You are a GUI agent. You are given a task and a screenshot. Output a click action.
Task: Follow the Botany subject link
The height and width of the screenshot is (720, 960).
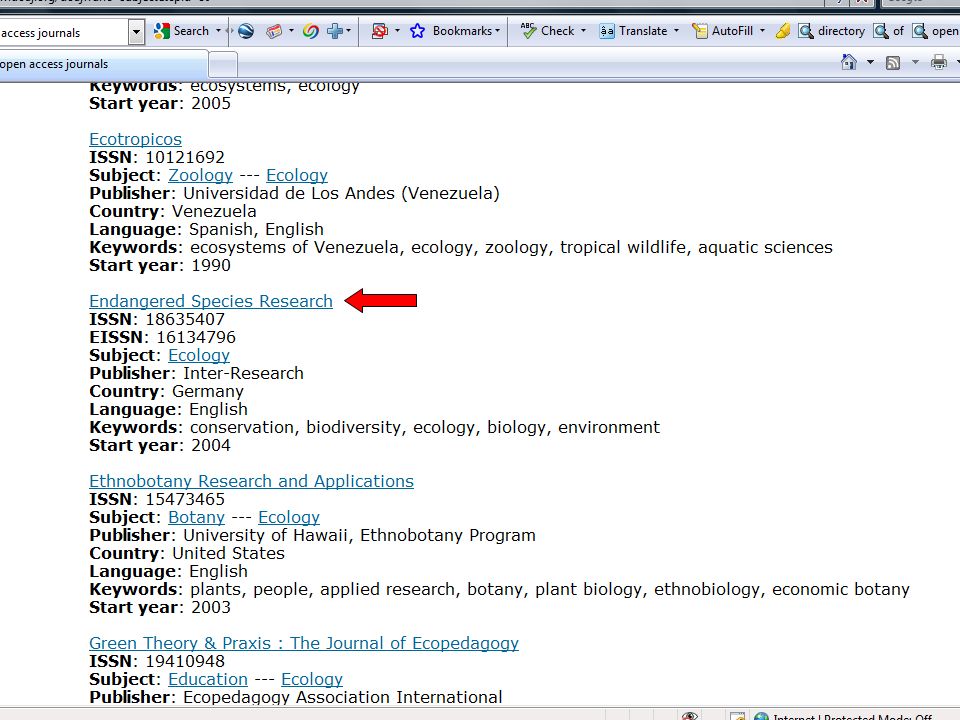tap(197, 518)
